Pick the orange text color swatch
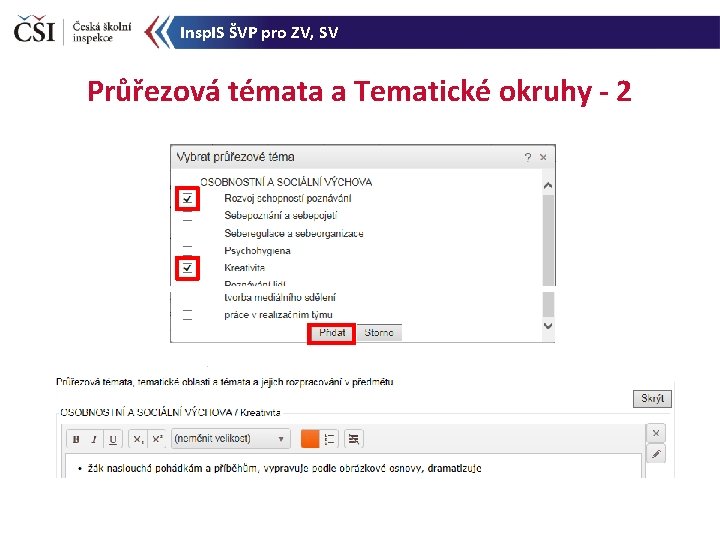 pyautogui.click(x=310, y=439)
